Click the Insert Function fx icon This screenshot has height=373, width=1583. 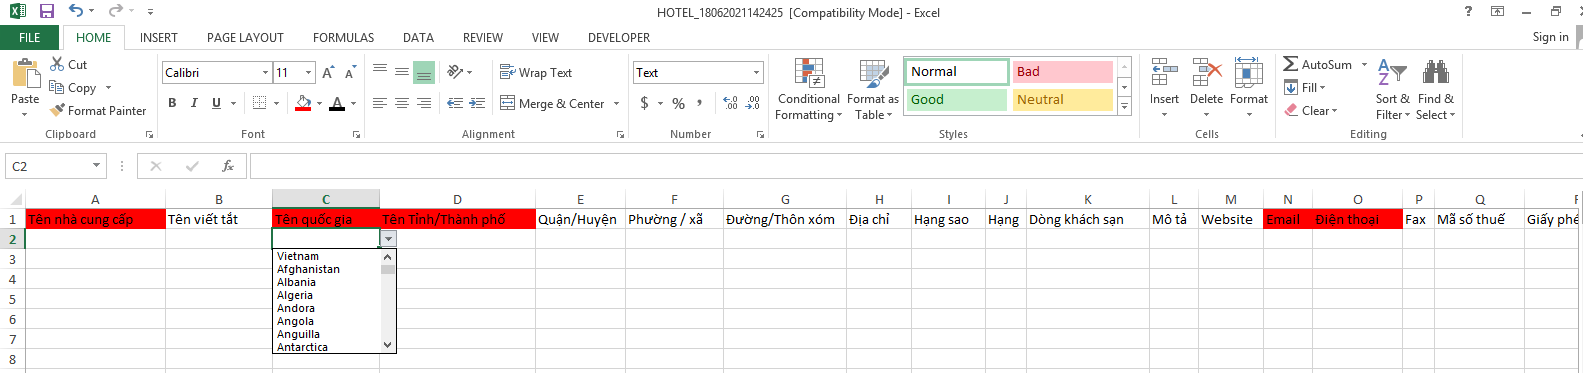(x=228, y=166)
